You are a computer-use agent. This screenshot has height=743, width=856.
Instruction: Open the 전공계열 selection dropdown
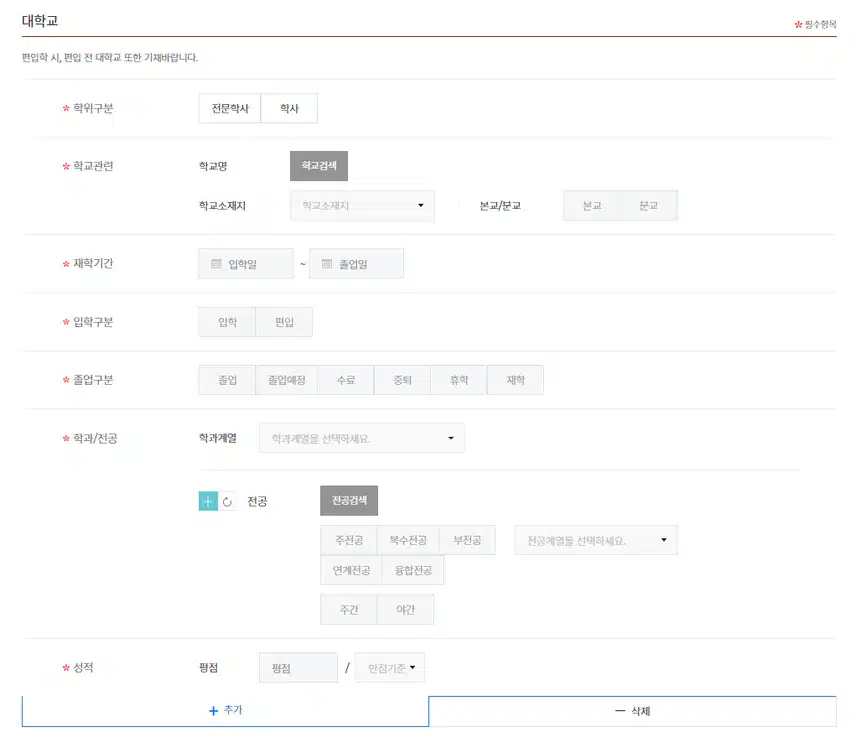tap(596, 540)
